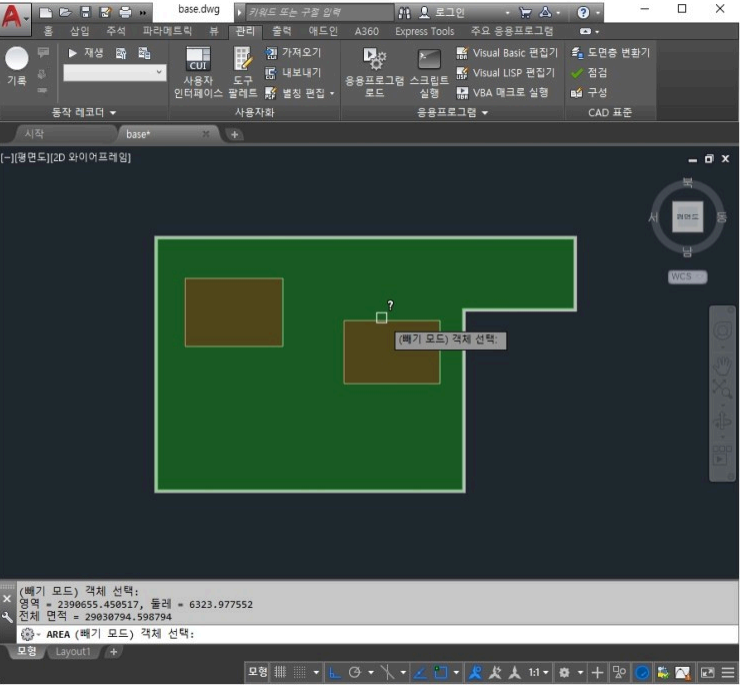Close the base* drawing tab
Viewport: 741px width, 685px height.
pos(206,134)
